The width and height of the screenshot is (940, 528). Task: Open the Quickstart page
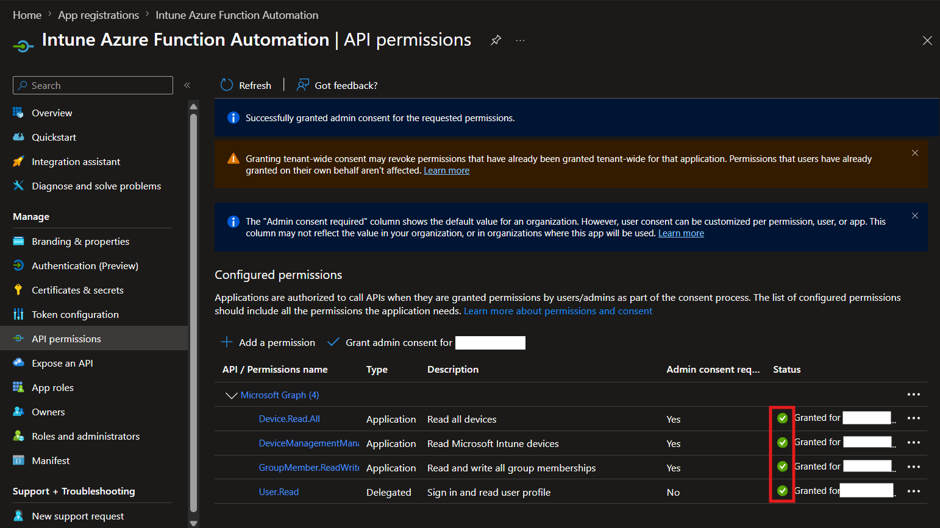(53, 137)
